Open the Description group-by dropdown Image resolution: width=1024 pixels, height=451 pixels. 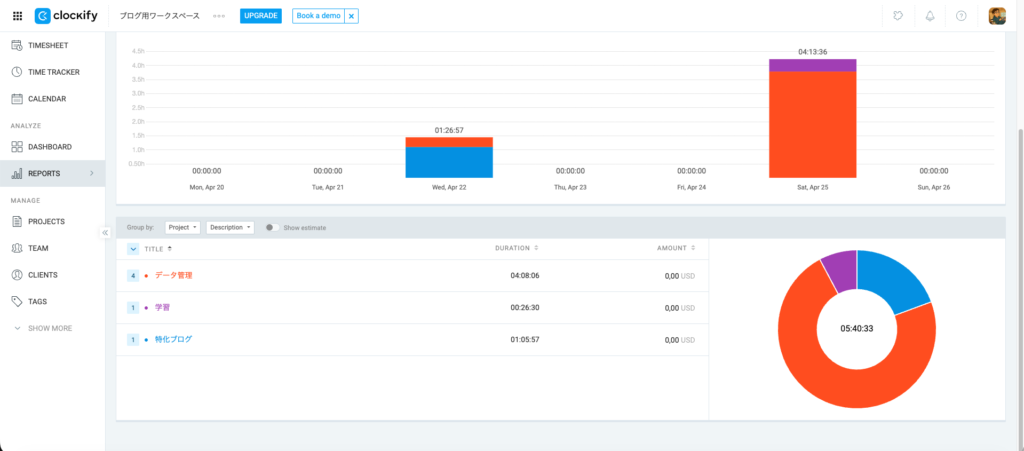click(x=230, y=228)
